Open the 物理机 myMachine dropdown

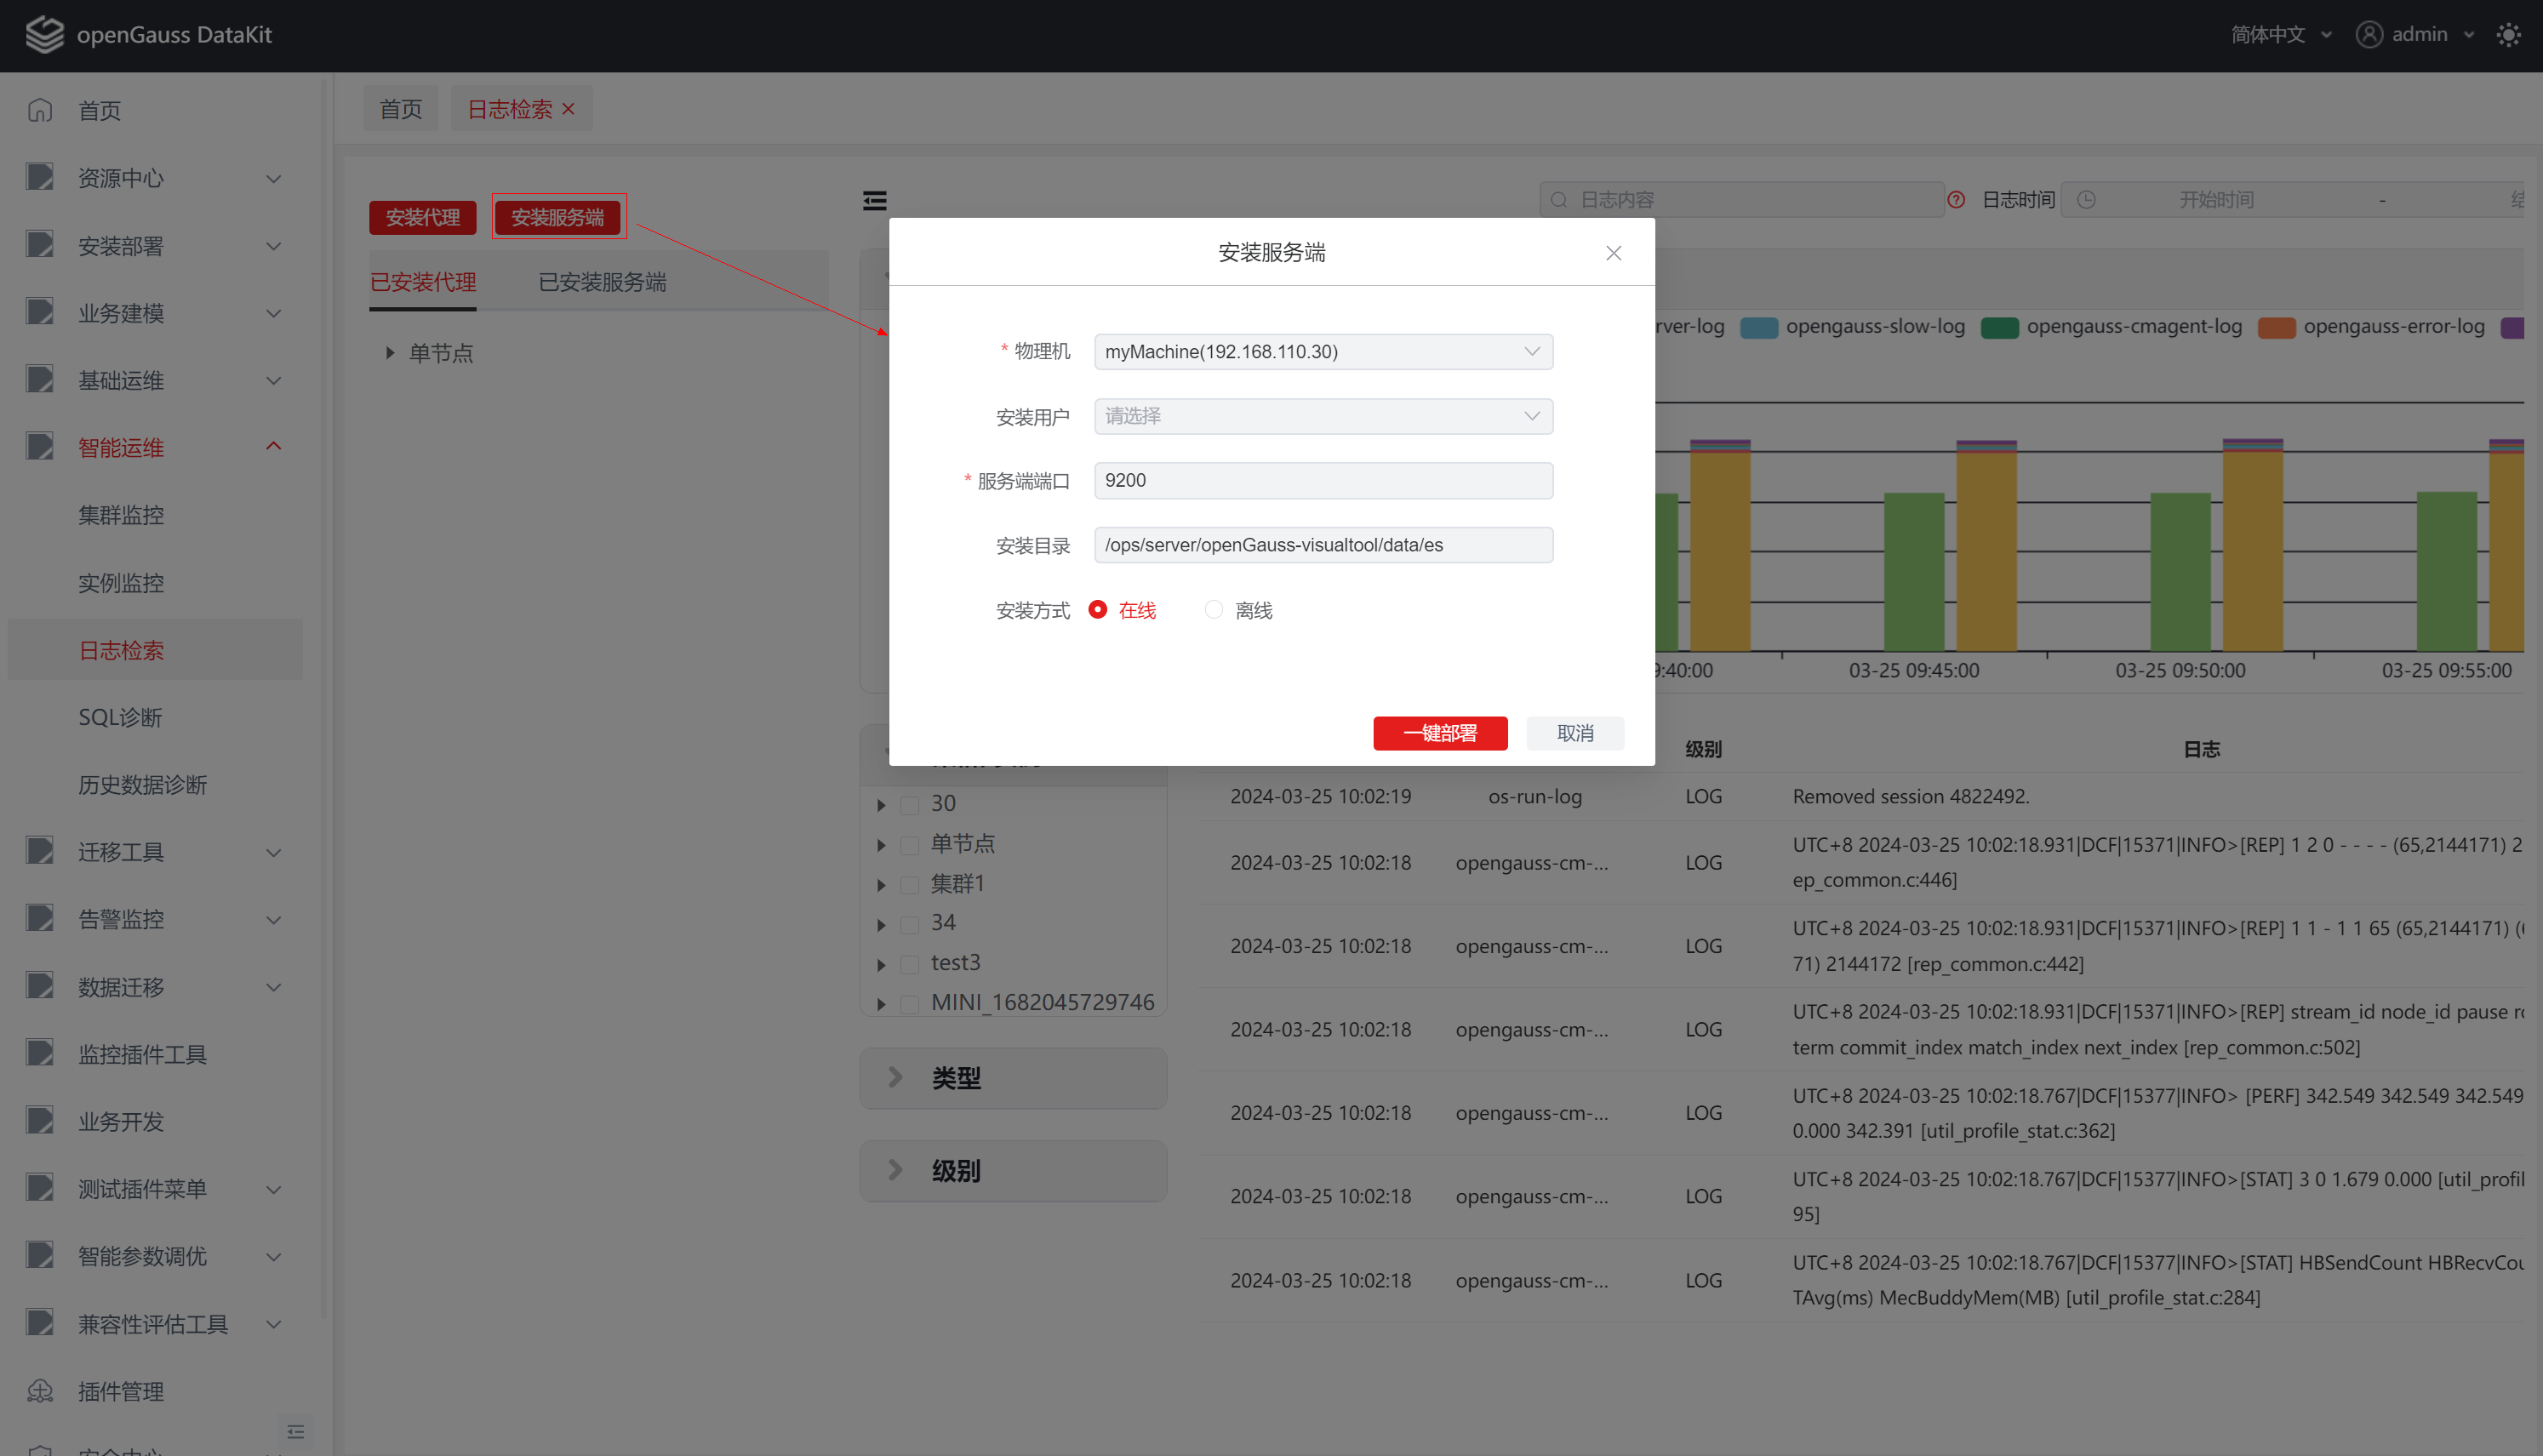point(1322,351)
